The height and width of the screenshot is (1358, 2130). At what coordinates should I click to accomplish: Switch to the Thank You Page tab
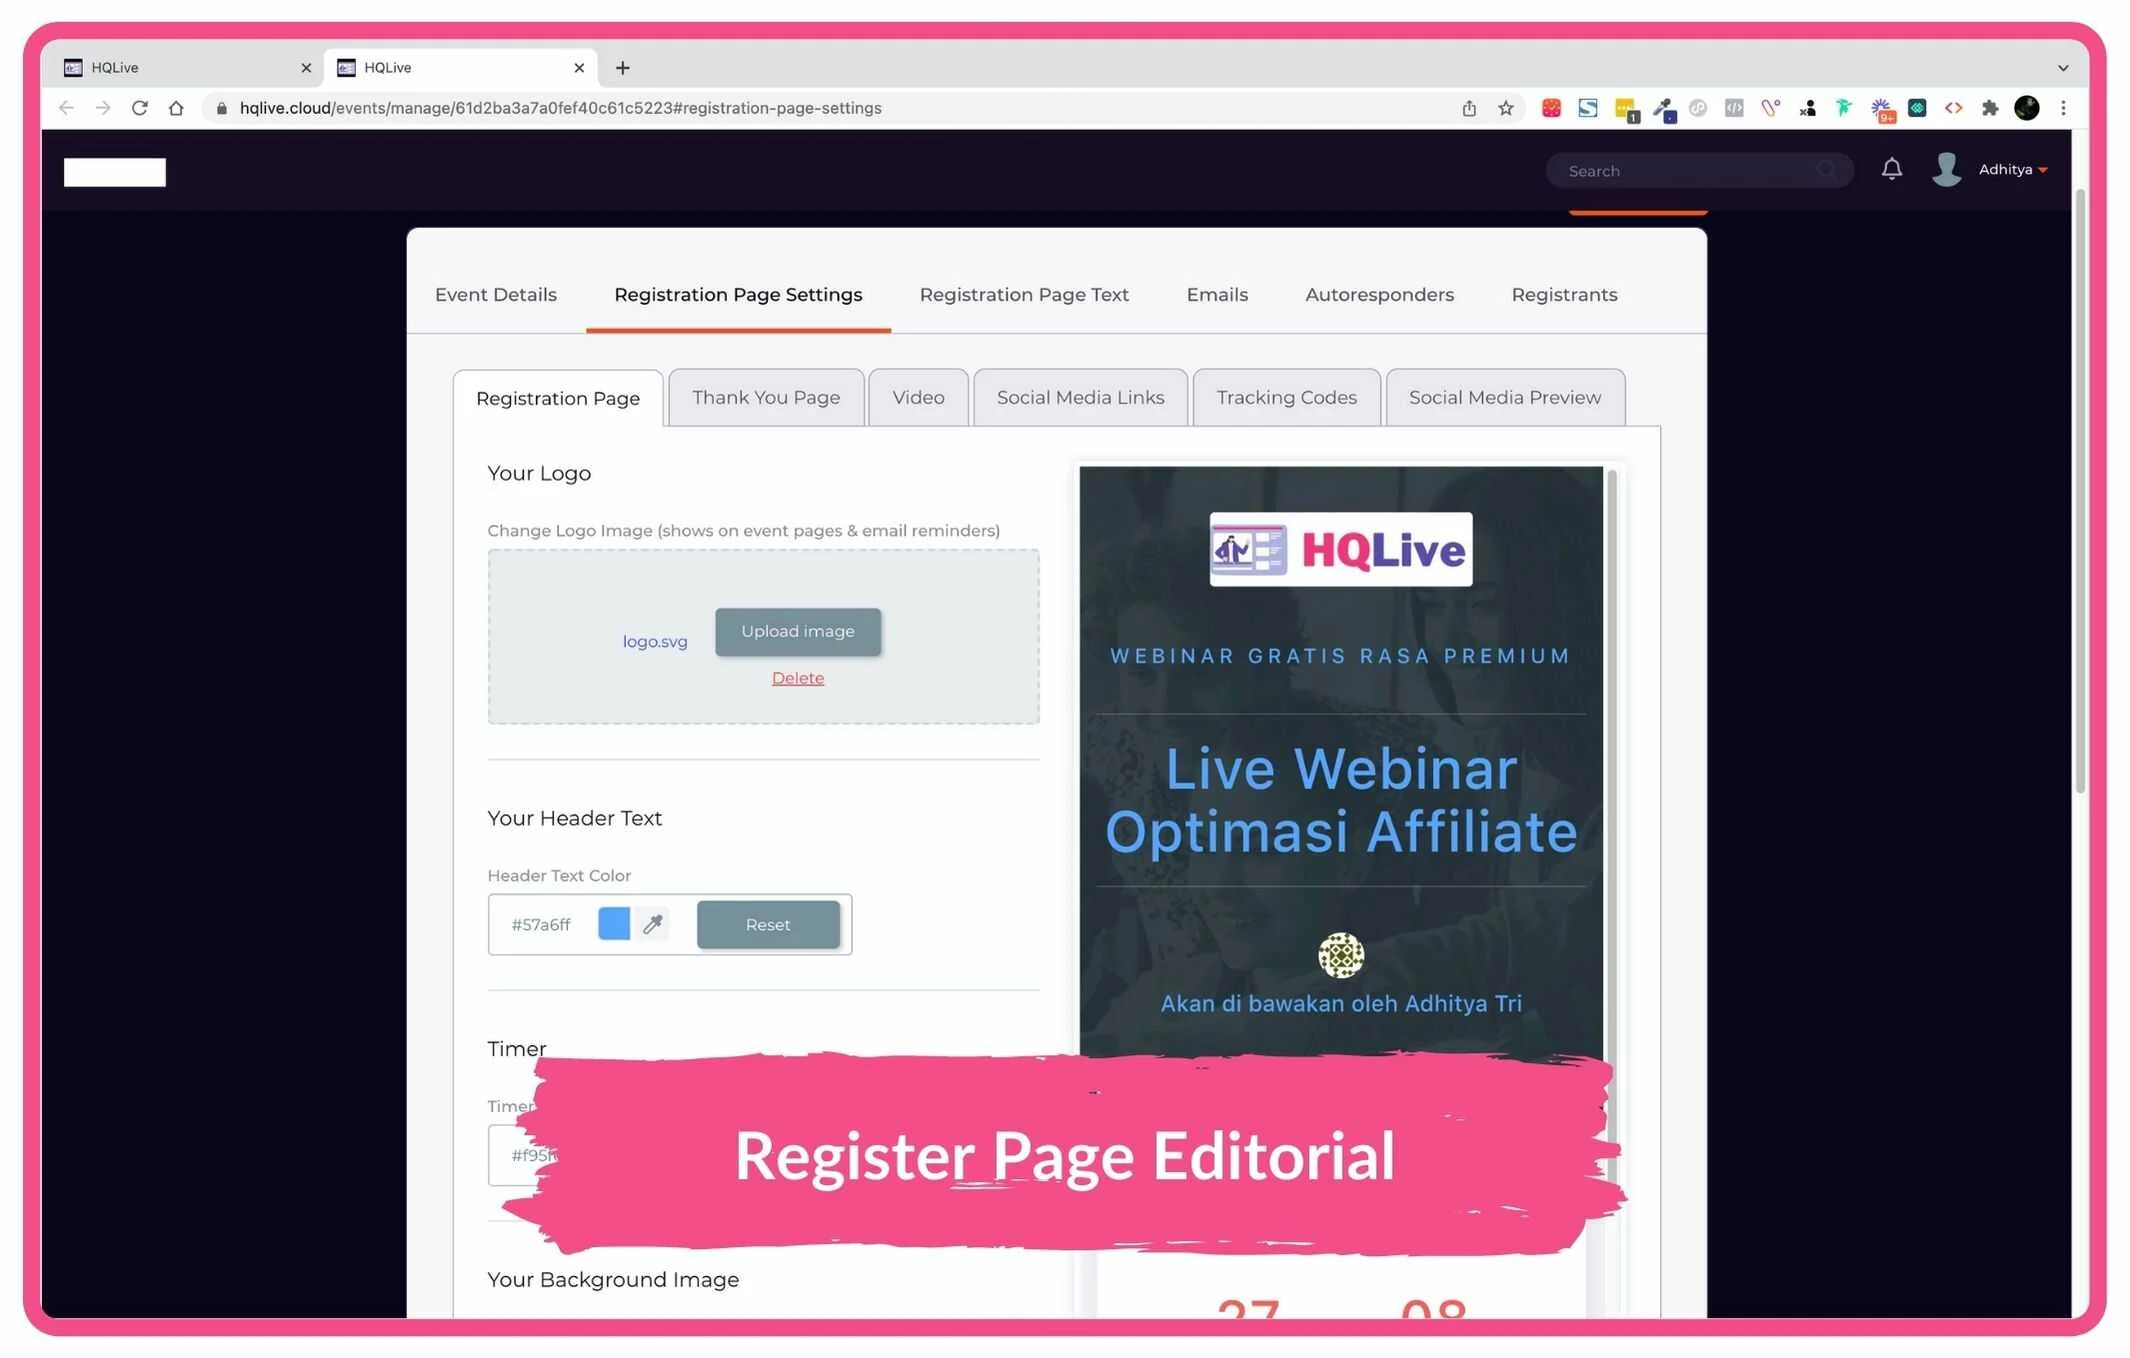765,397
